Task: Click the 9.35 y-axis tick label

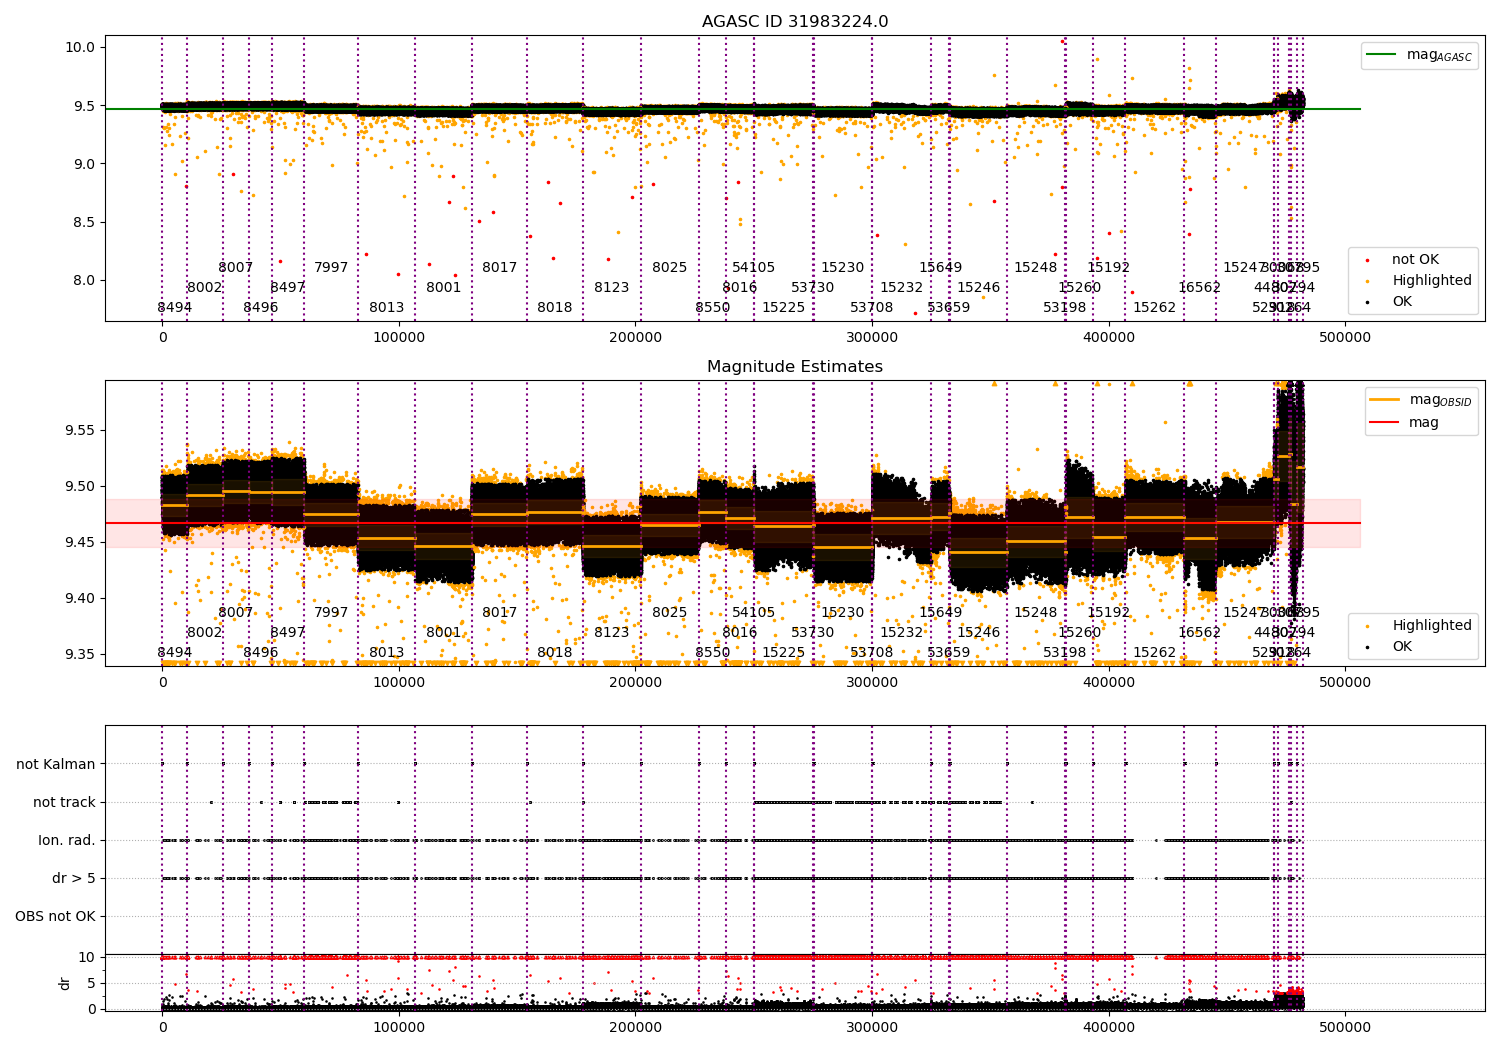Action: pyautogui.click(x=80, y=655)
